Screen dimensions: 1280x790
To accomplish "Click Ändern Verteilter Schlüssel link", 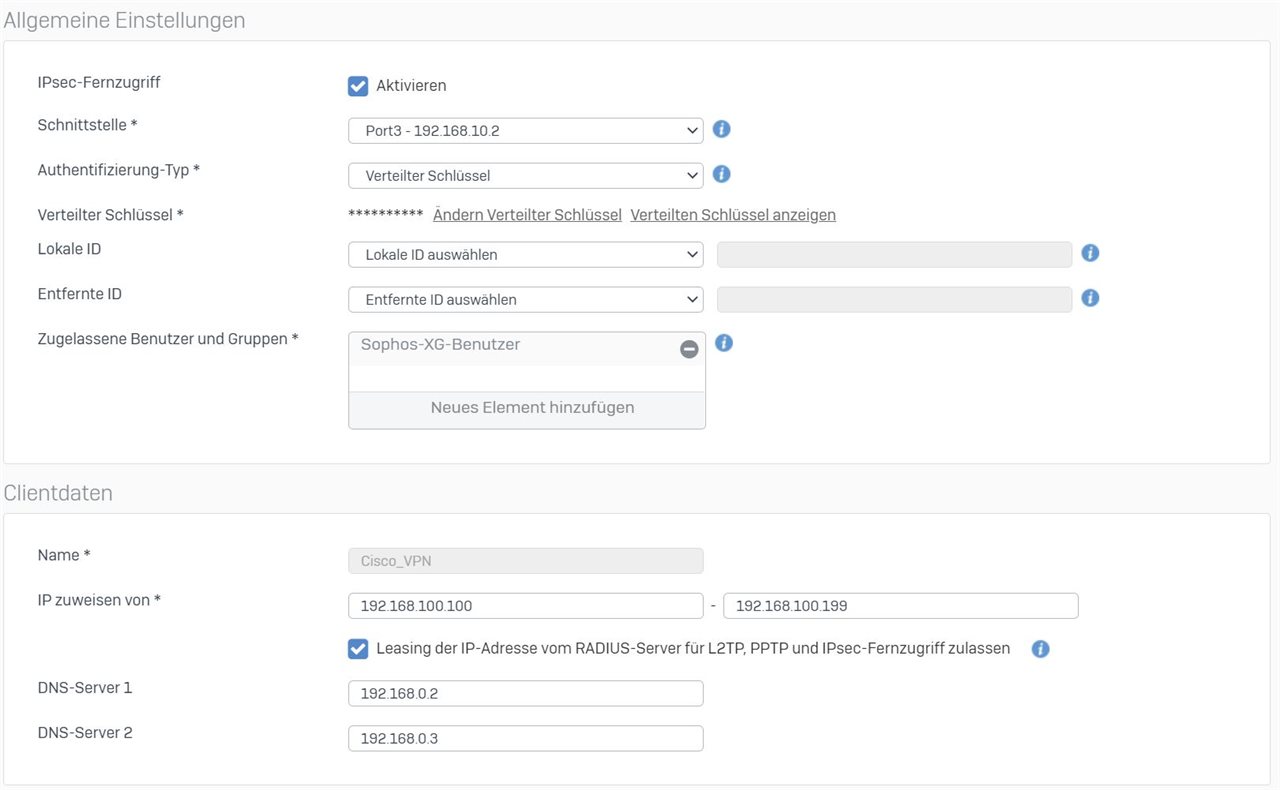I will click(527, 215).
